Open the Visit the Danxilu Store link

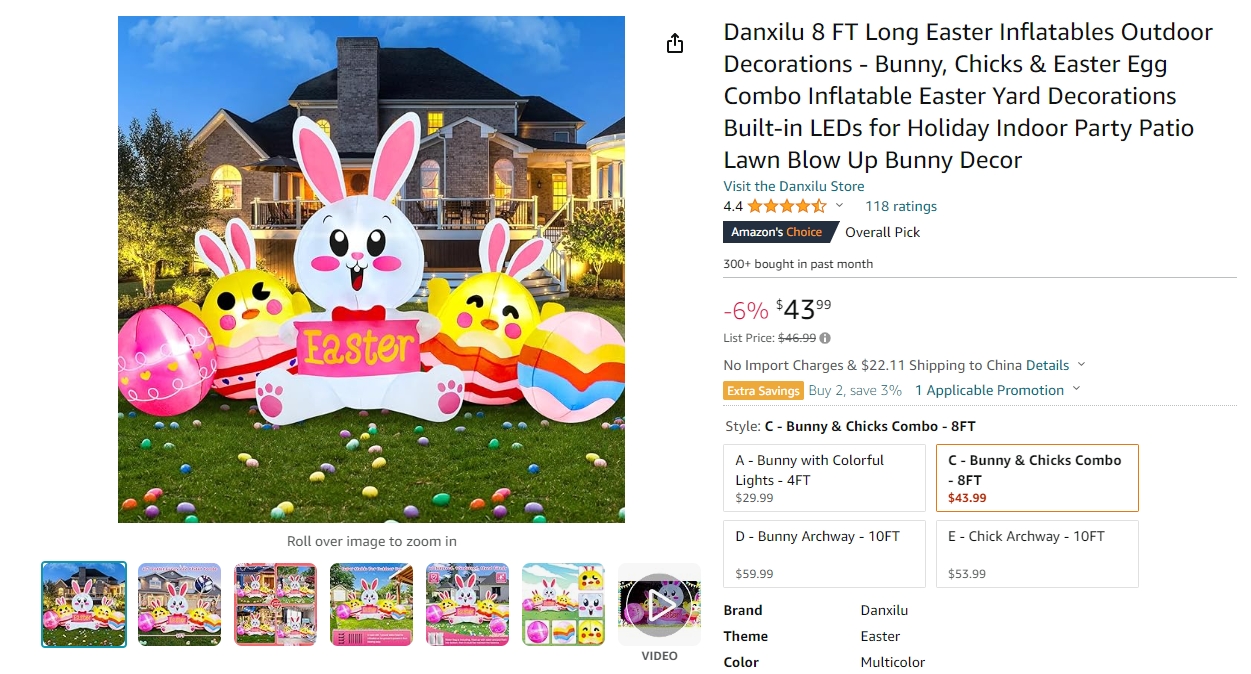click(x=794, y=186)
